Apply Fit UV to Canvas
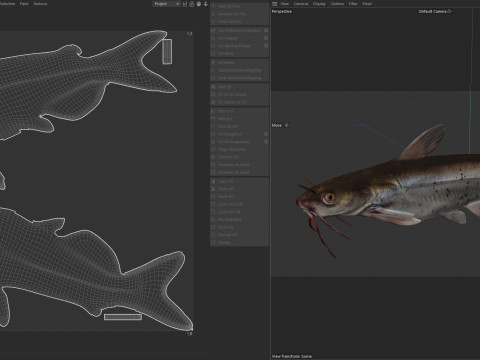The height and width of the screenshot is (360, 480). 239,95
